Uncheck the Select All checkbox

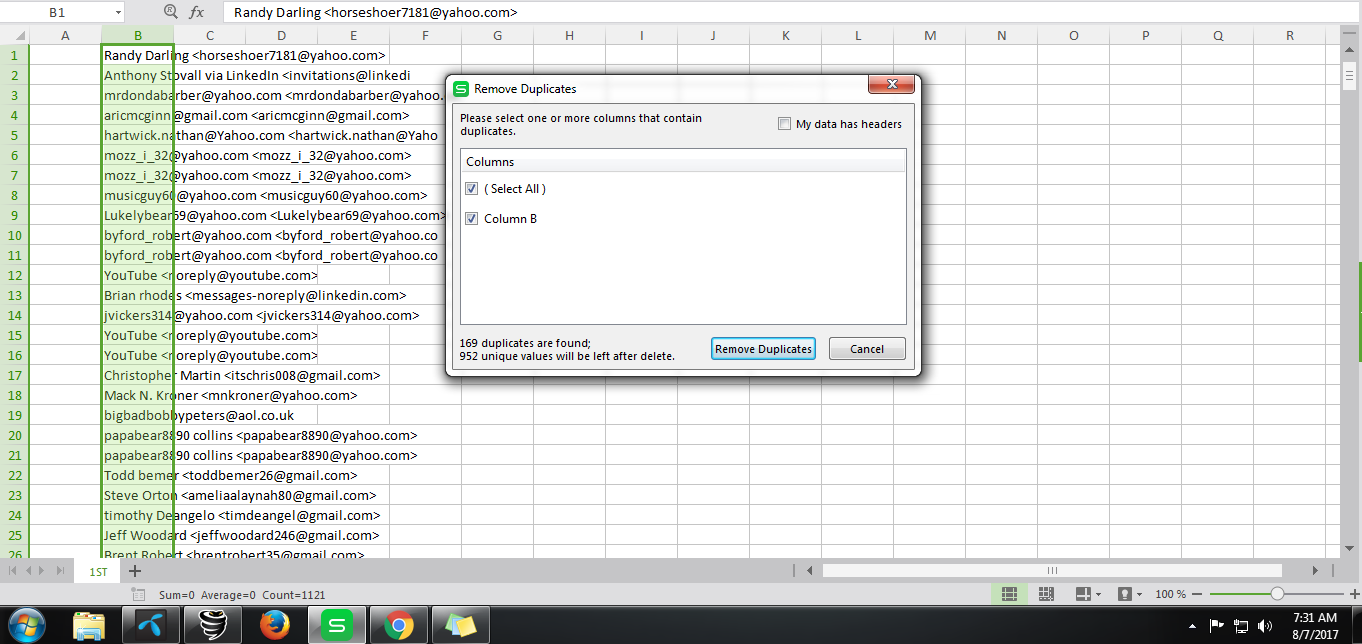coord(472,189)
